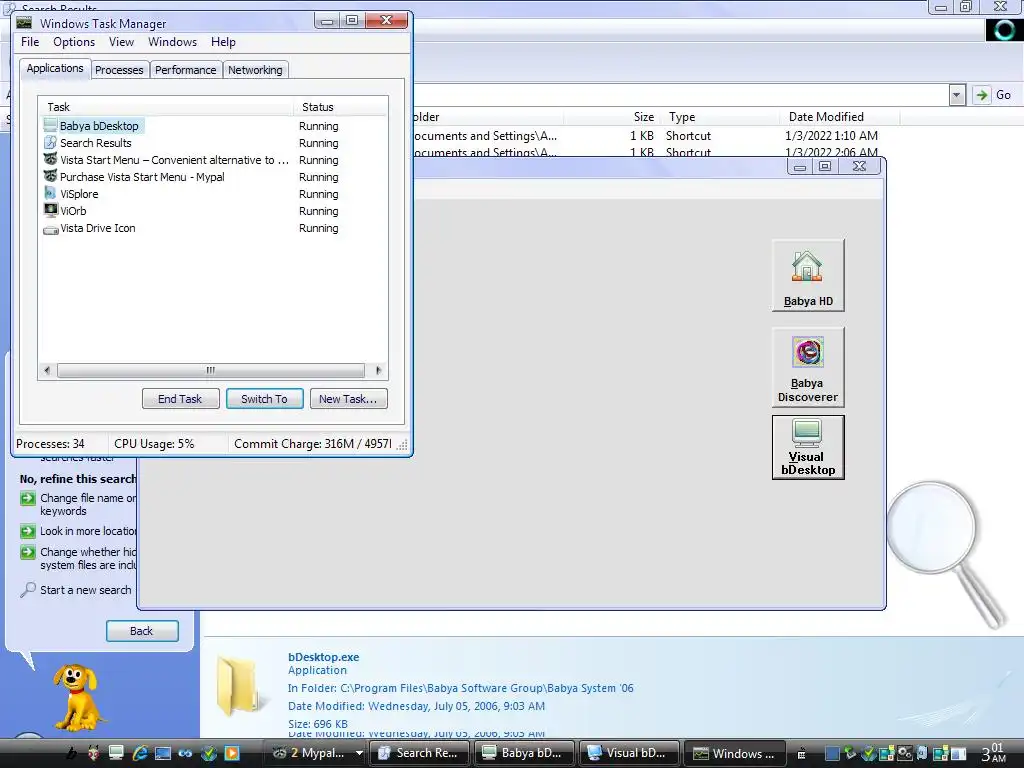1024x768 pixels.
Task: Open the View menu in Task Manager
Action: tap(121, 42)
